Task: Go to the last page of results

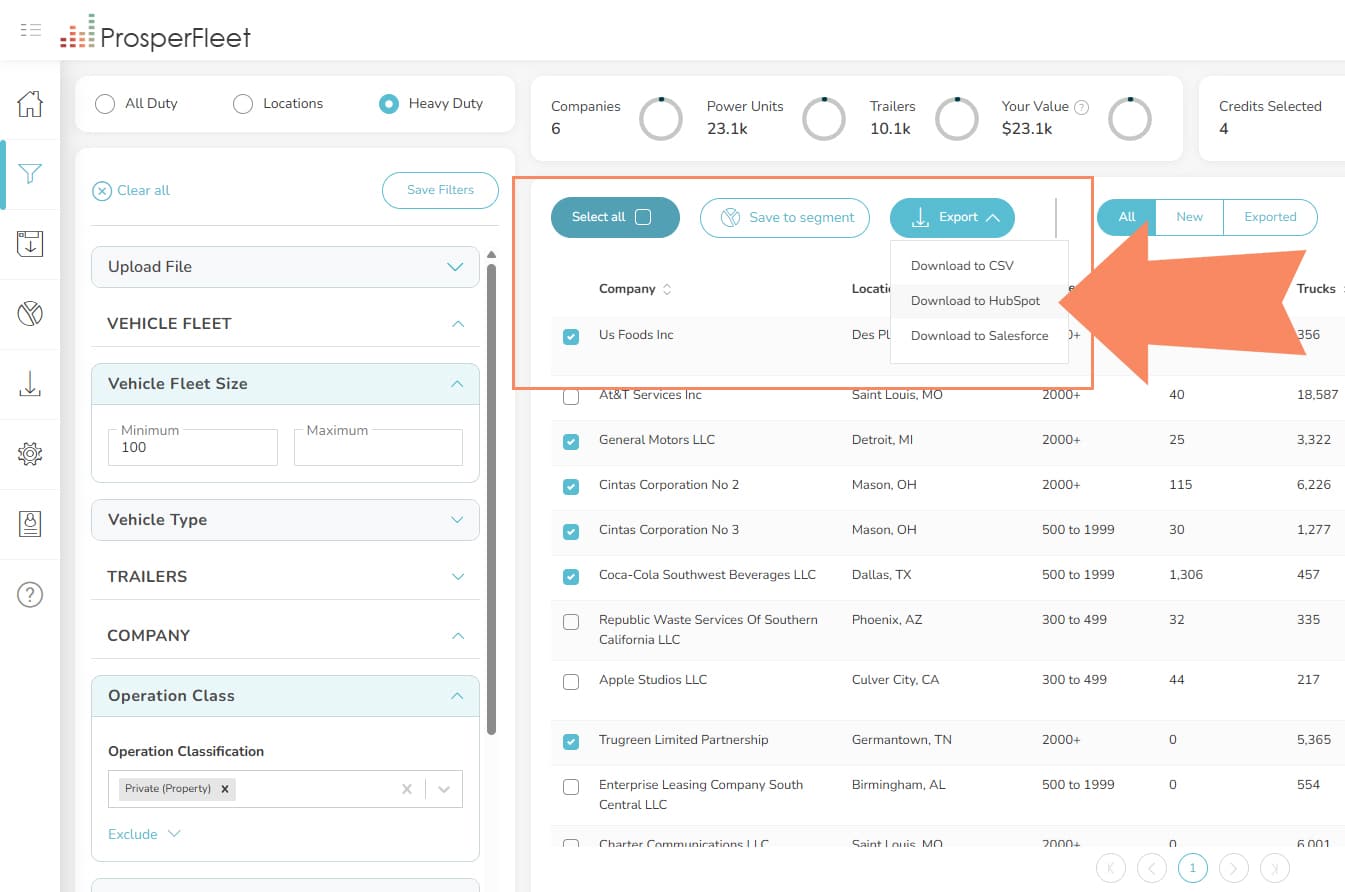Action: click(1275, 868)
